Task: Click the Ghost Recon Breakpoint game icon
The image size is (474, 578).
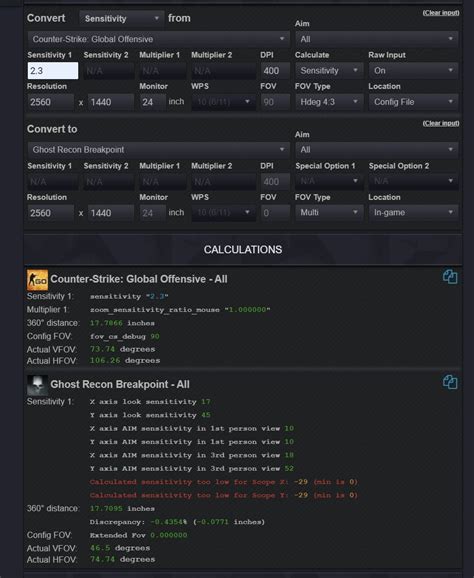Action: click(x=37, y=385)
